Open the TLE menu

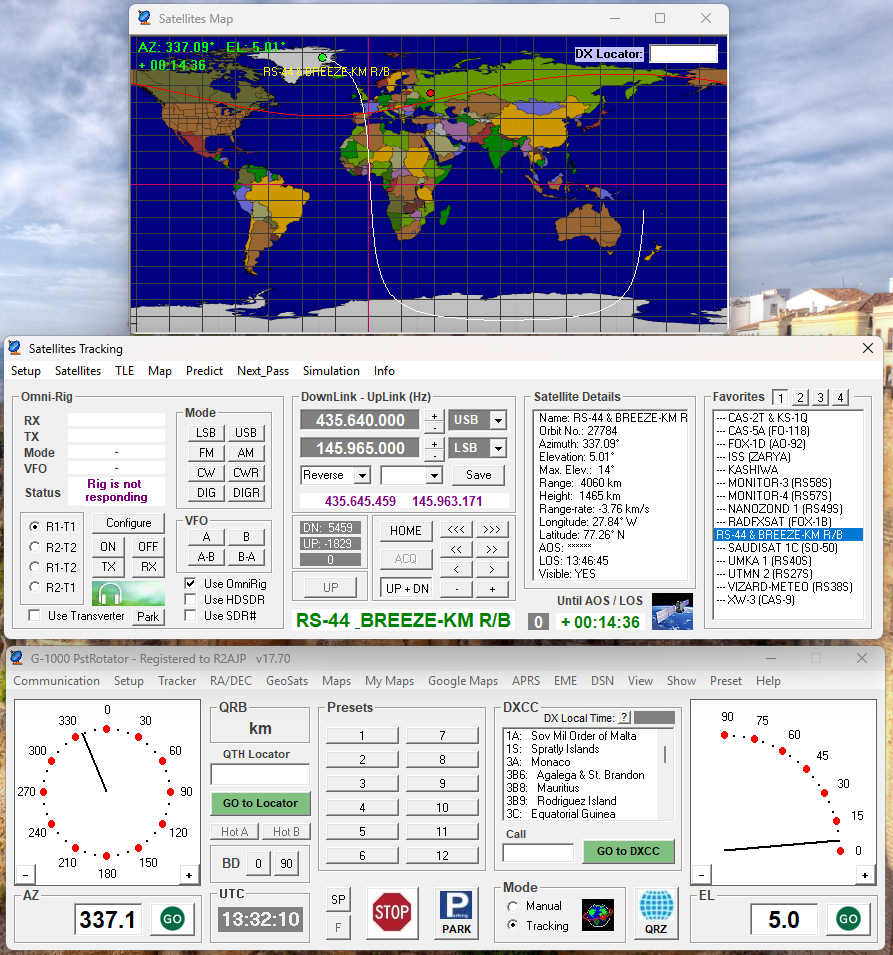(x=124, y=370)
